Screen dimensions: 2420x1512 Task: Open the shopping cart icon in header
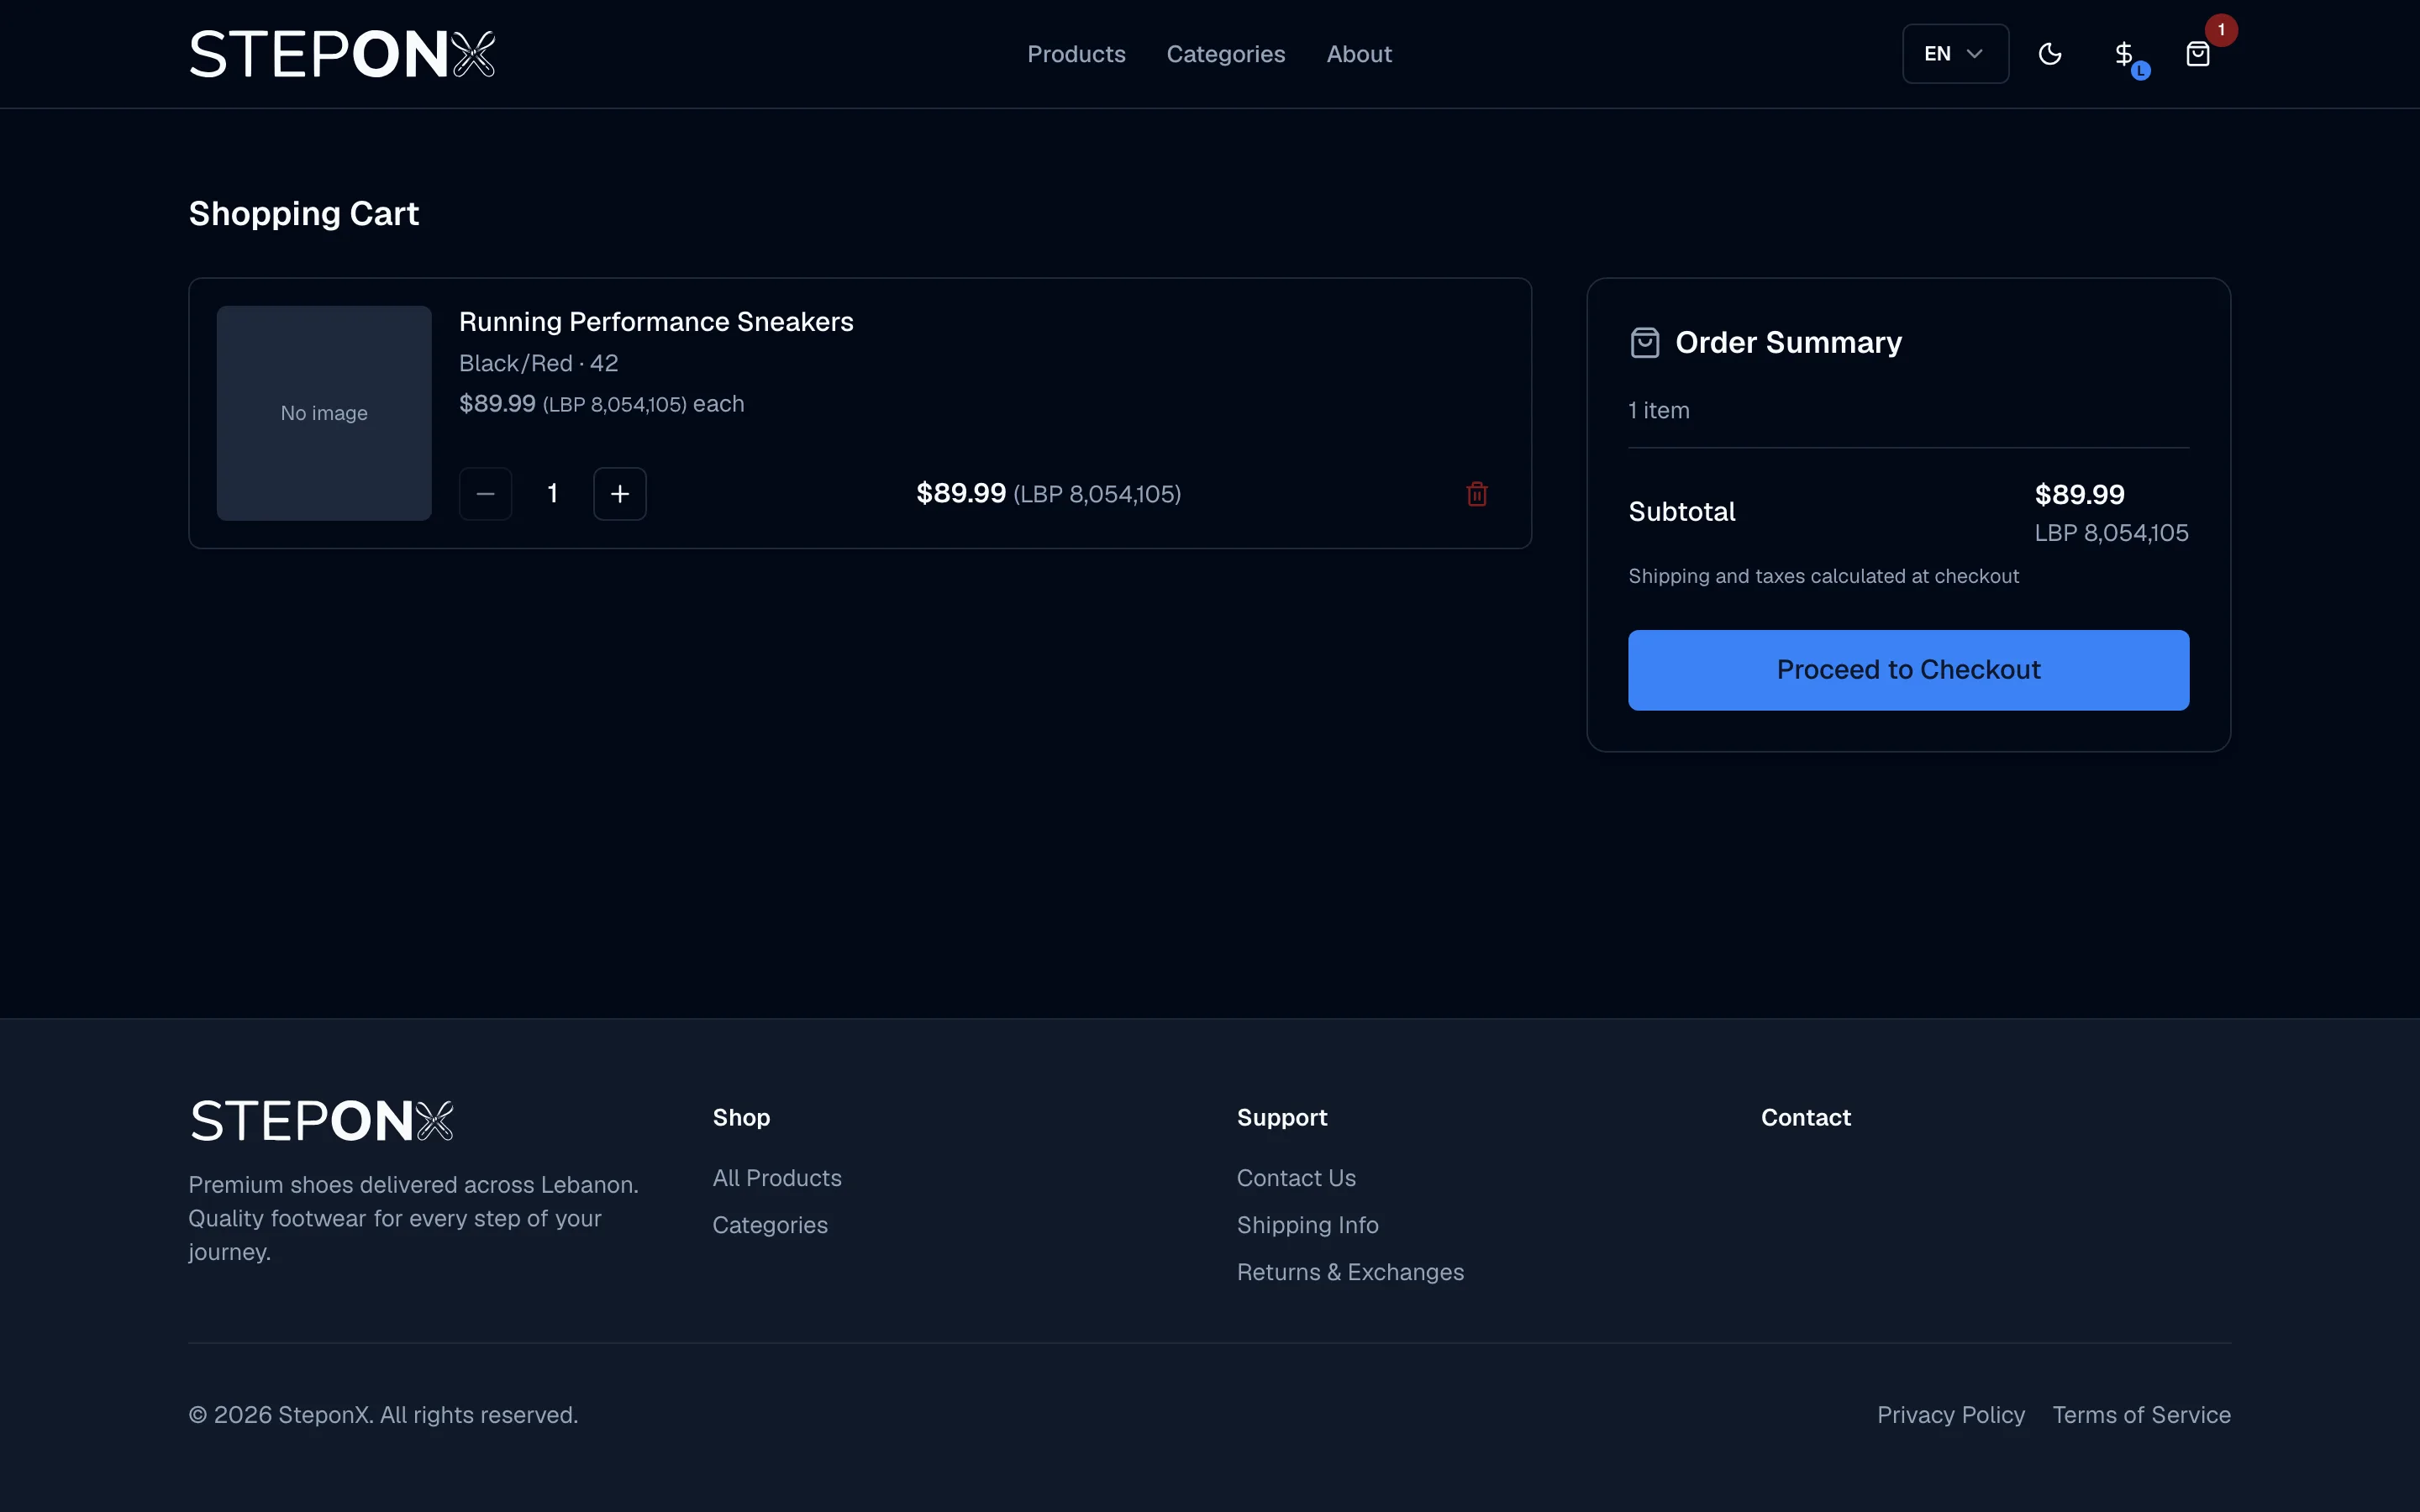point(2197,54)
